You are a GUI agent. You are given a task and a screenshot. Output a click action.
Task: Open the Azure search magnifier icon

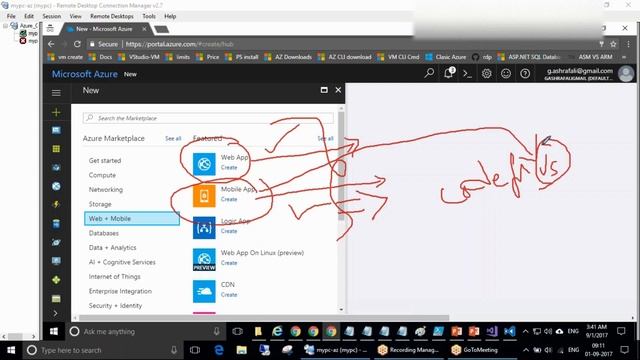429,73
